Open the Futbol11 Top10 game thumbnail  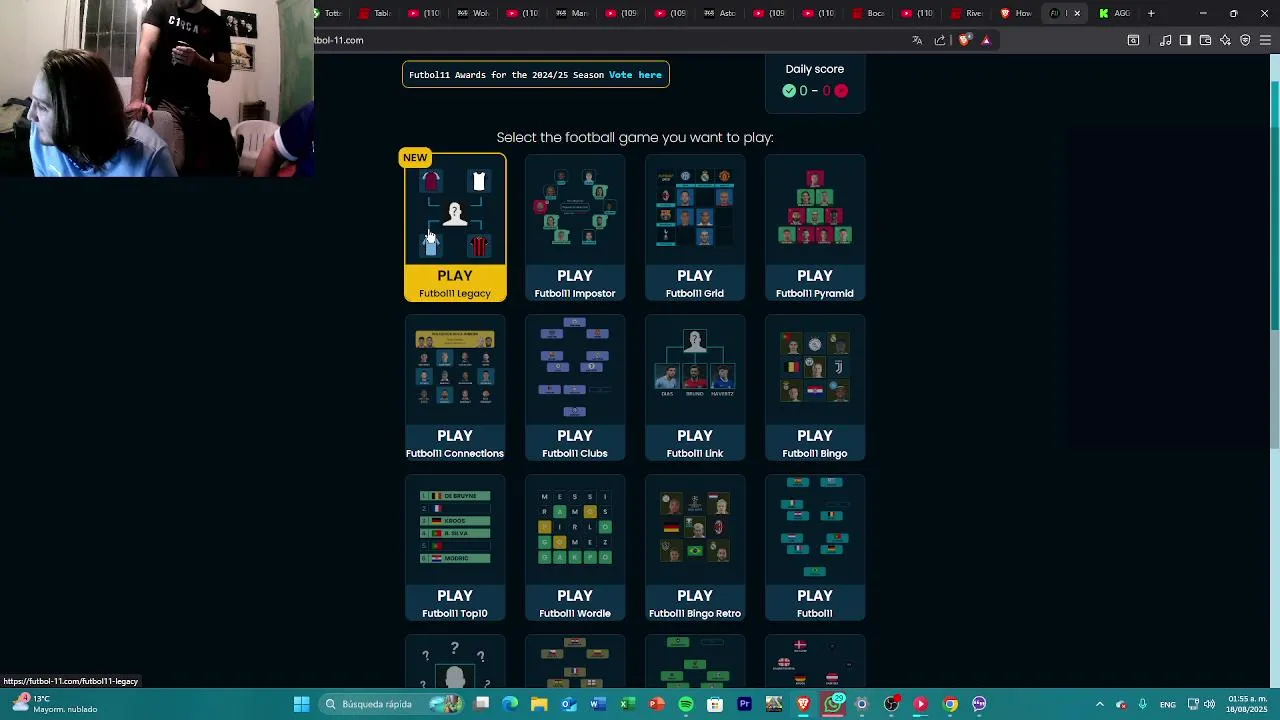[455, 529]
